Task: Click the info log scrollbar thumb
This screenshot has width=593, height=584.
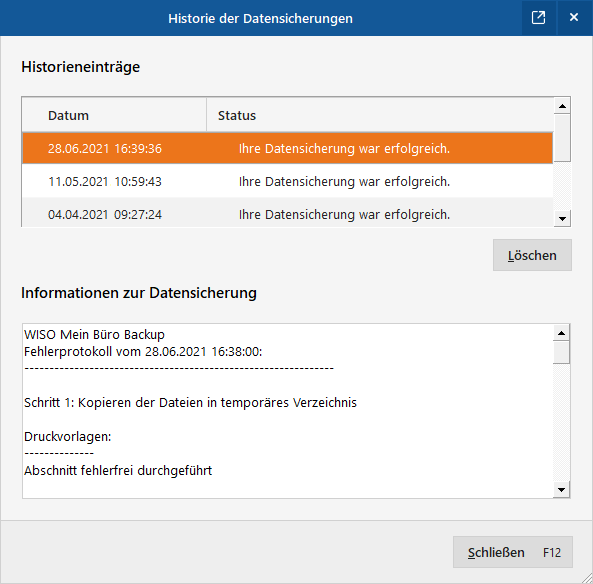Action: 561,352
